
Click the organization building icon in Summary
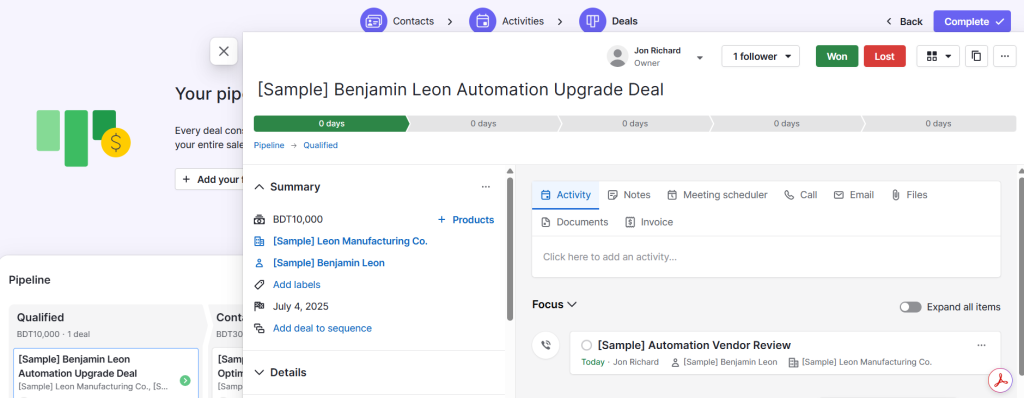coord(259,241)
